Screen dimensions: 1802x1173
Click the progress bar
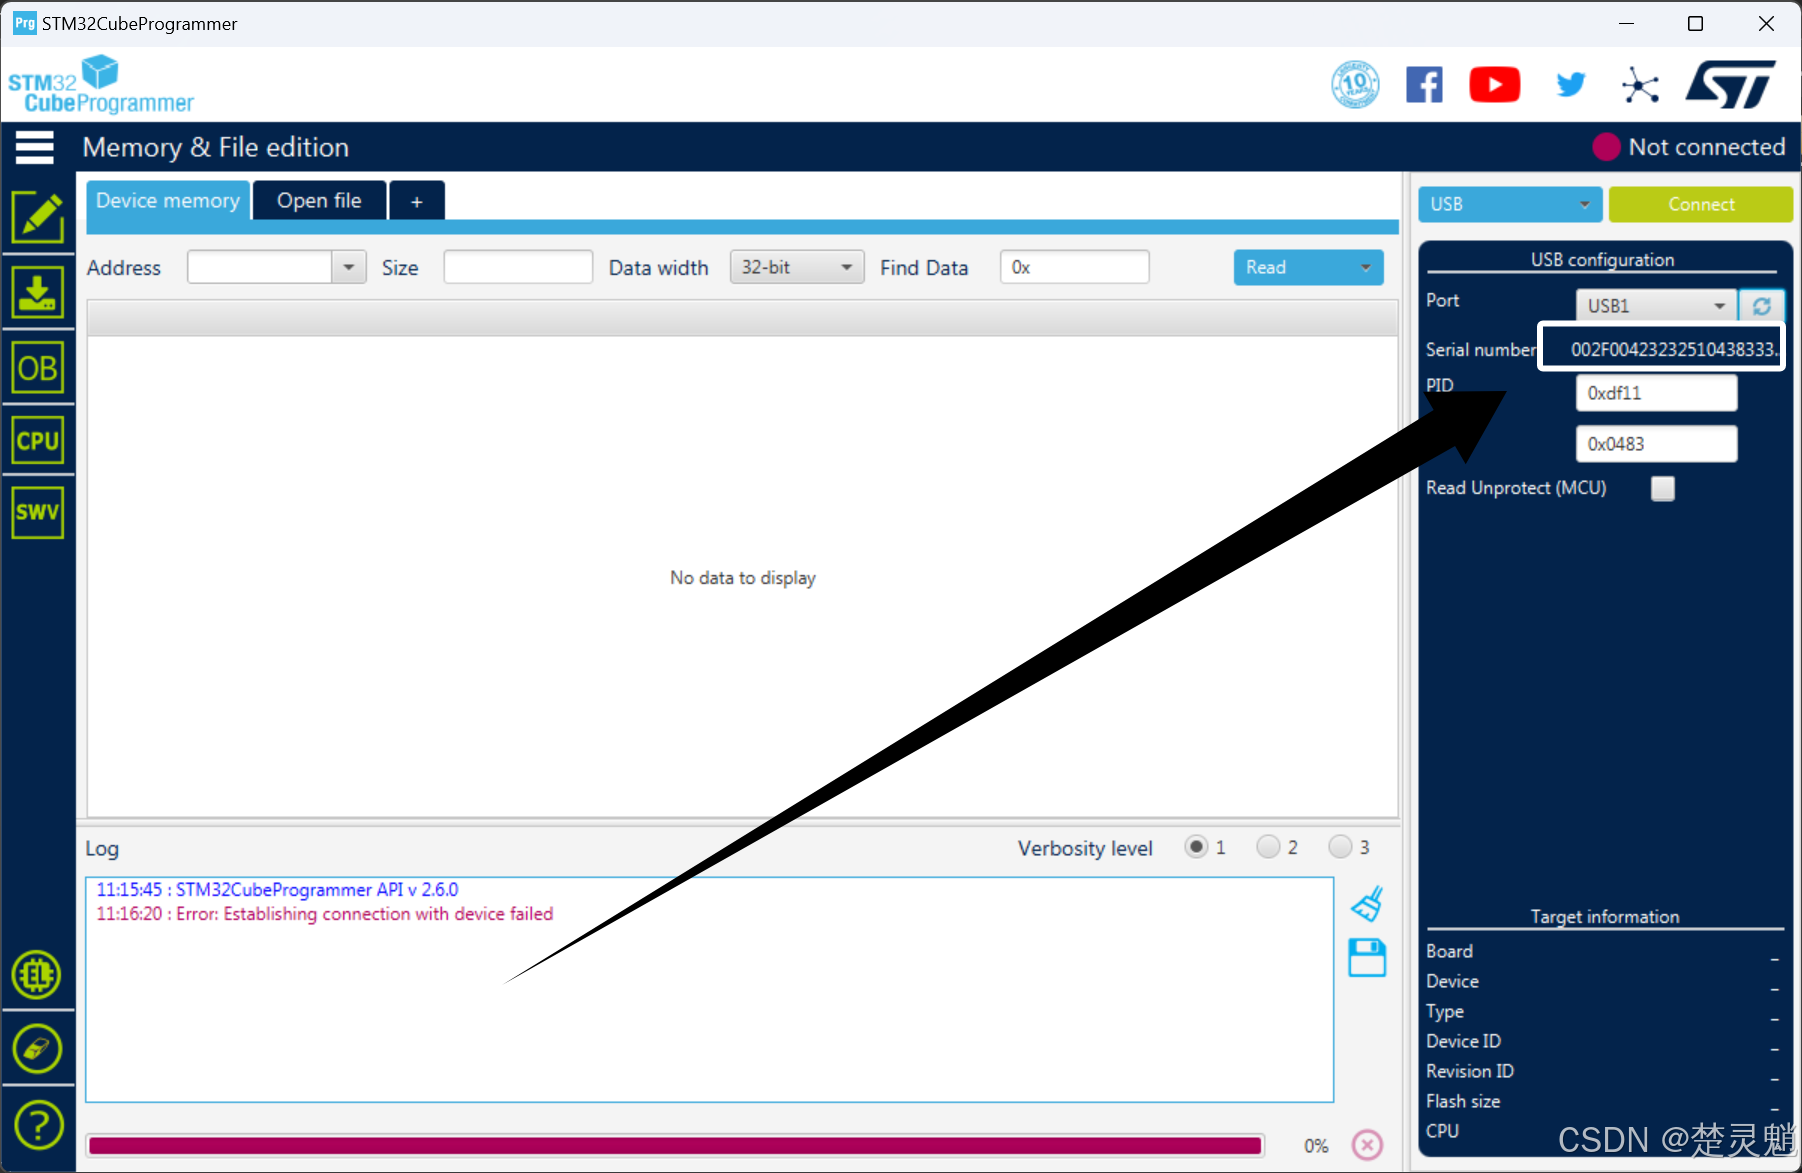coord(675,1145)
